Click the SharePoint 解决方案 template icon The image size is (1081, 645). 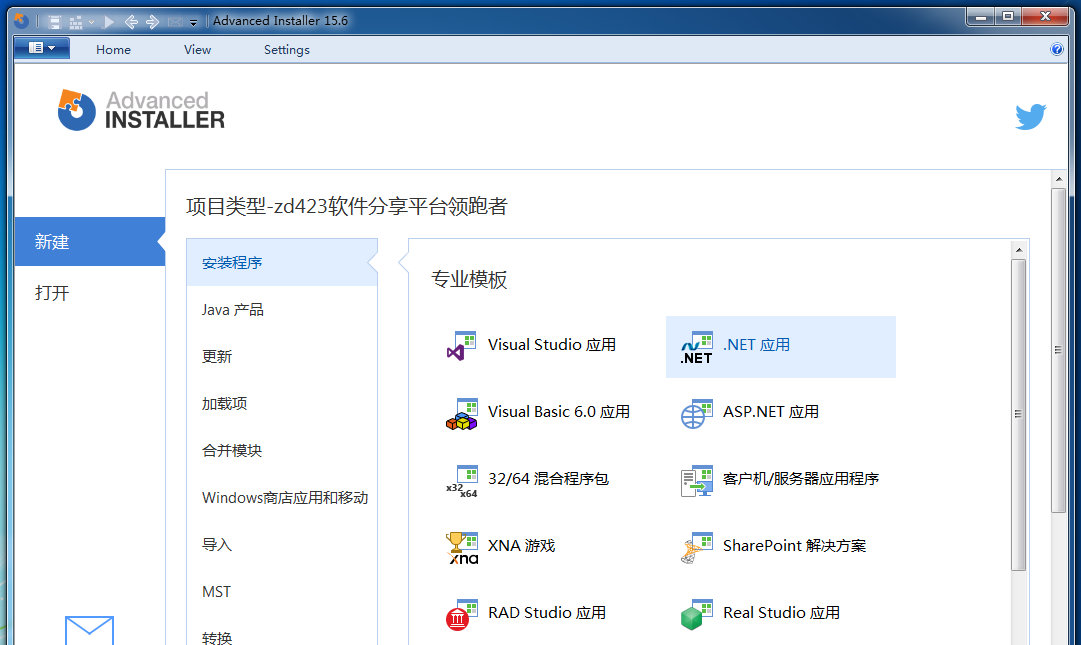[x=696, y=548]
